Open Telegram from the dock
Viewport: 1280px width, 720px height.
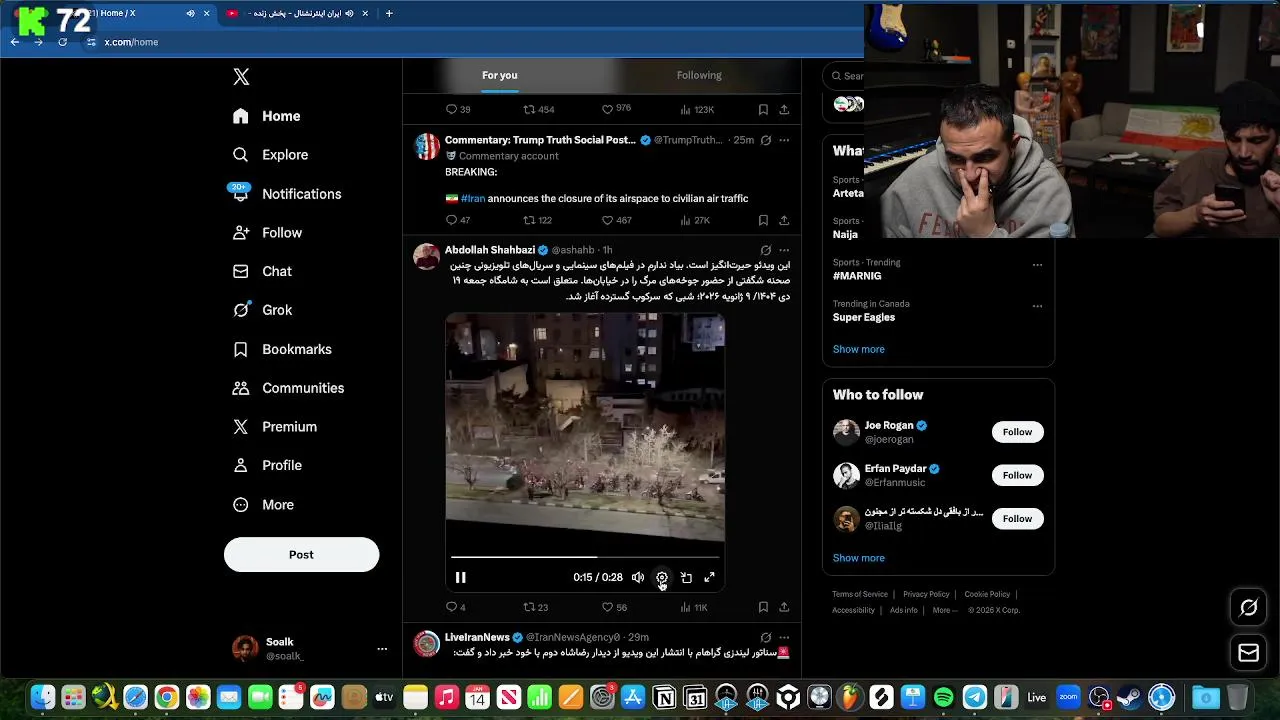tap(975, 697)
